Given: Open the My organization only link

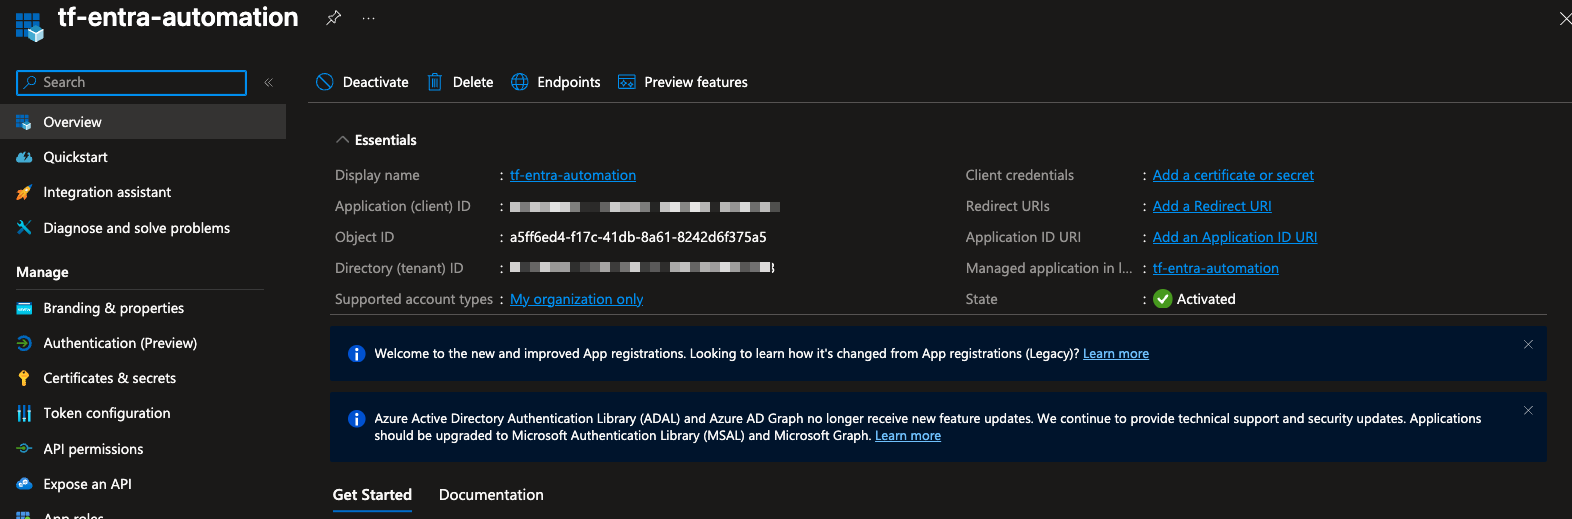Looking at the screenshot, I should 576,299.
